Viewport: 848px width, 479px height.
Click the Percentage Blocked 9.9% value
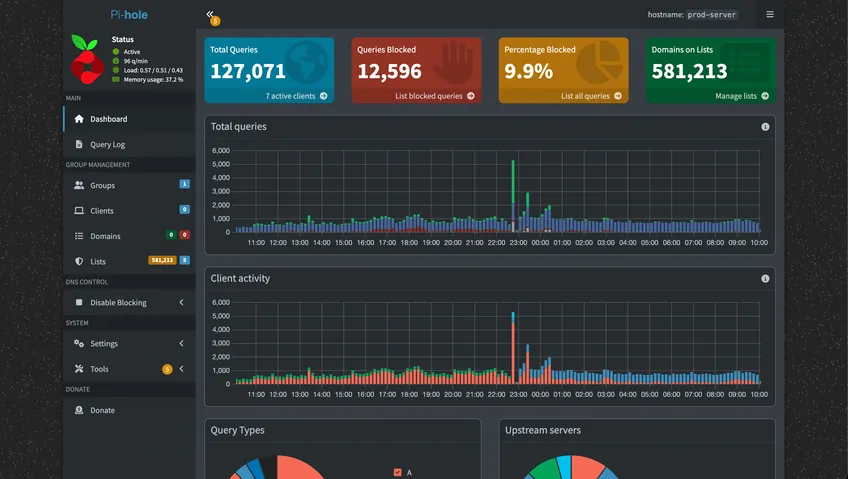tap(528, 71)
